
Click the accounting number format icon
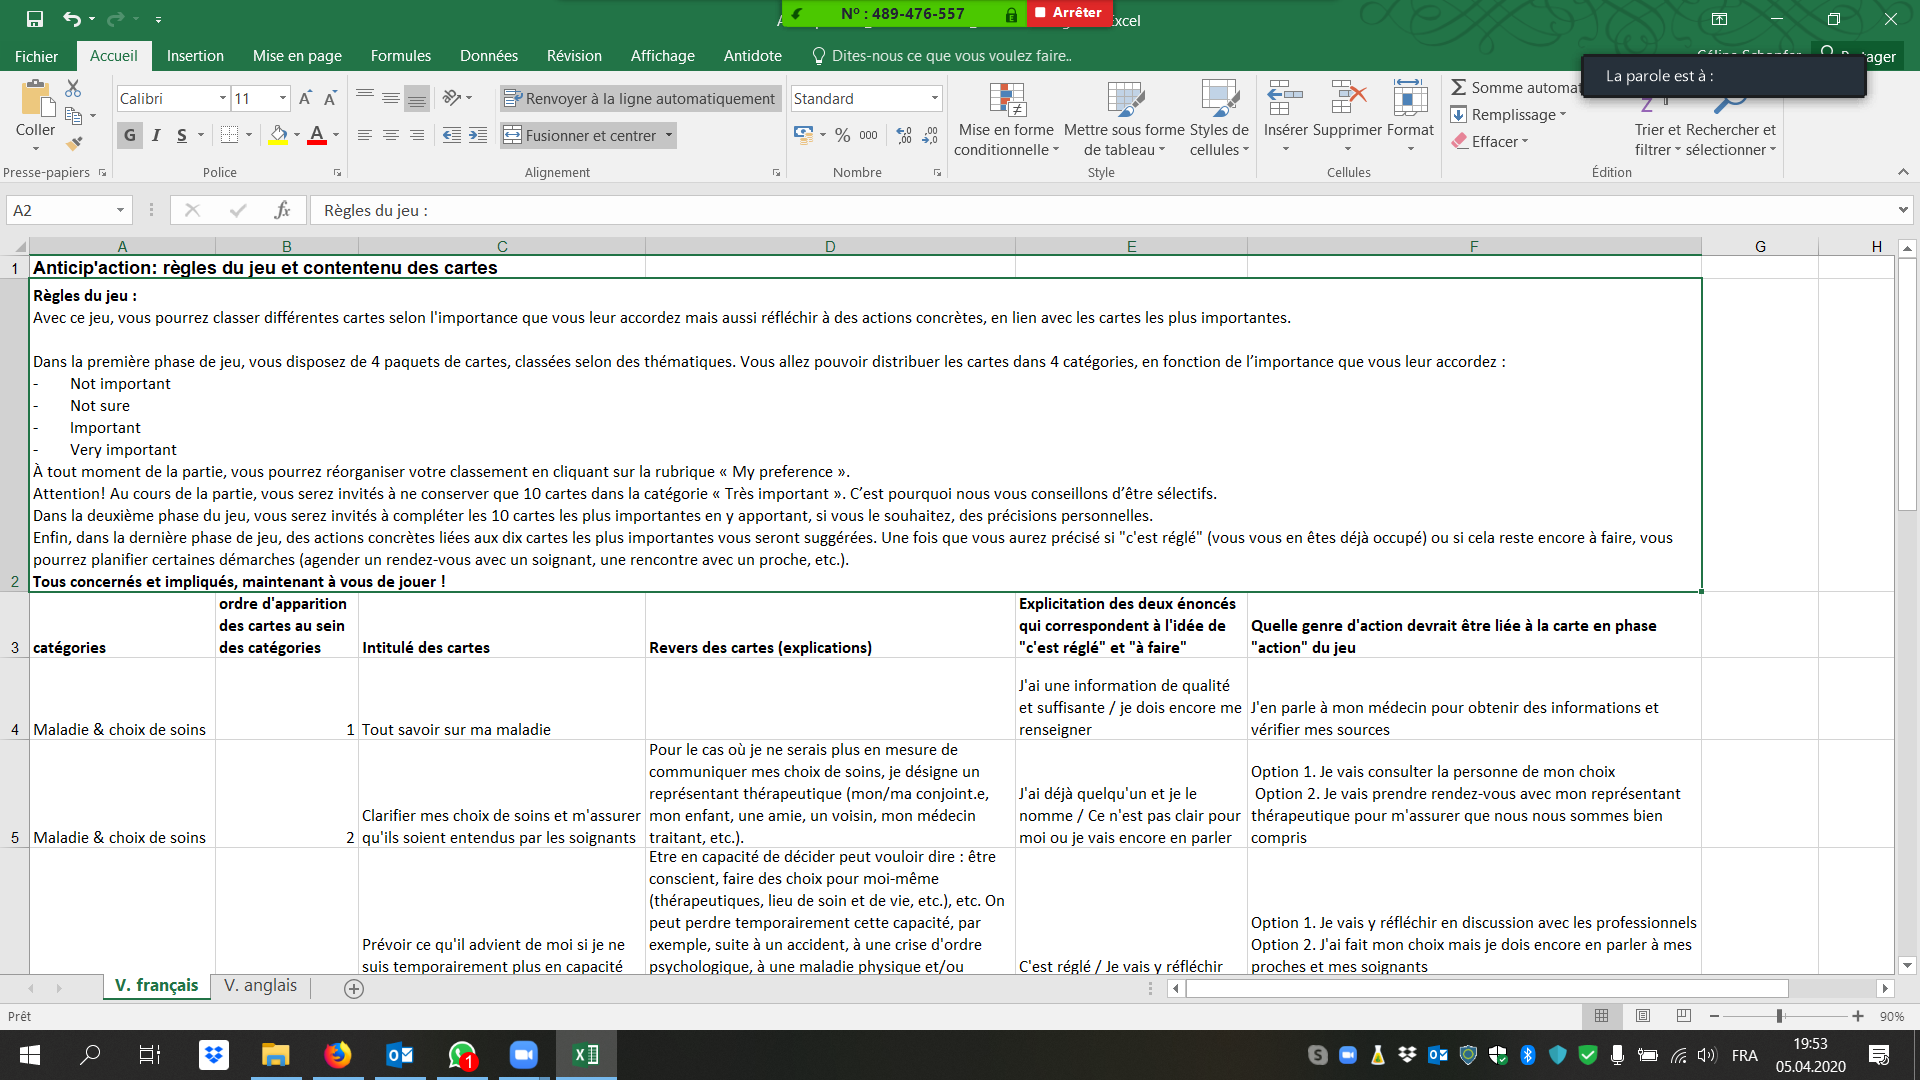coord(803,135)
